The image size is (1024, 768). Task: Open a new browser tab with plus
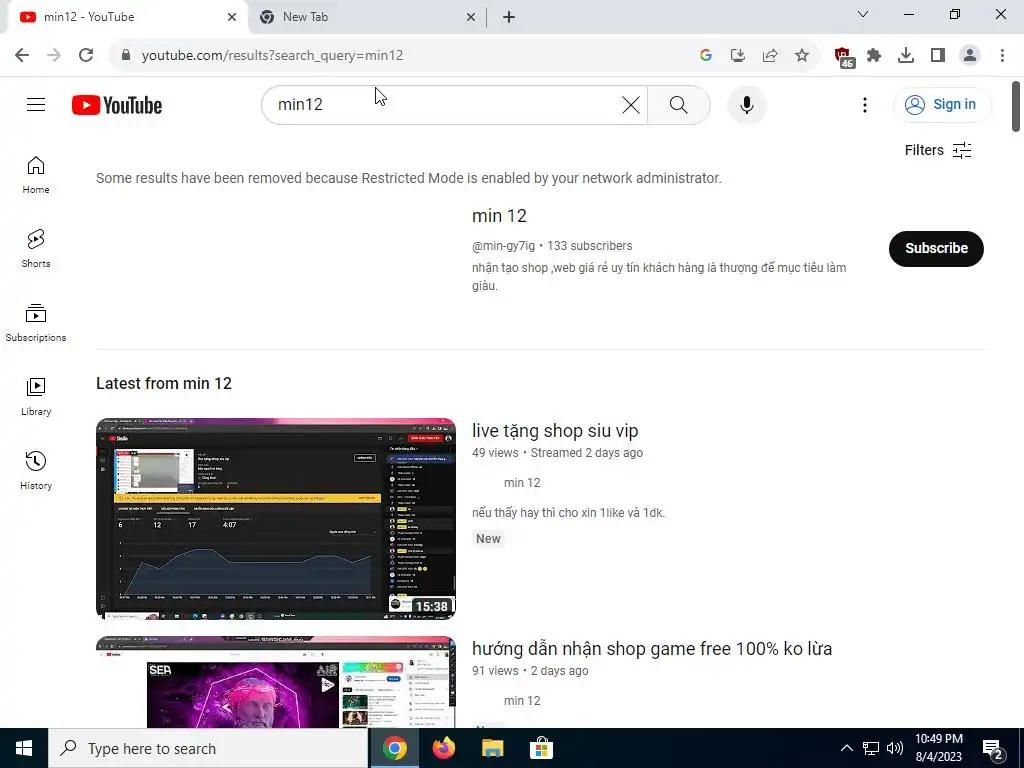509,17
